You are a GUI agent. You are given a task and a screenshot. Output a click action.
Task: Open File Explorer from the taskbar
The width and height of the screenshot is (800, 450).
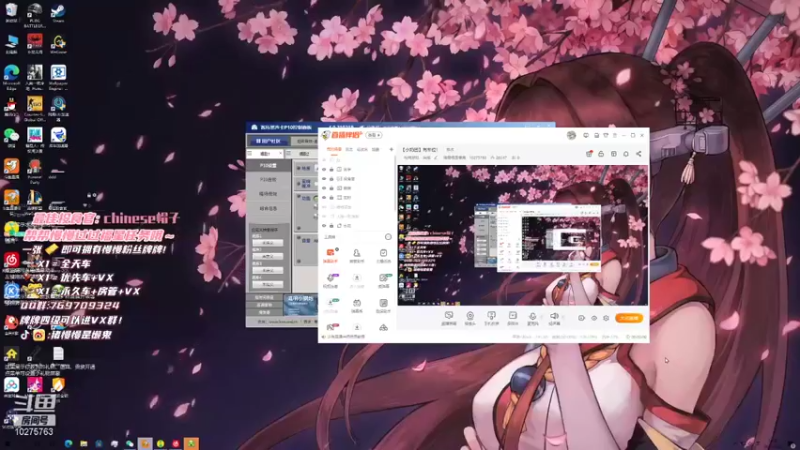84,444
